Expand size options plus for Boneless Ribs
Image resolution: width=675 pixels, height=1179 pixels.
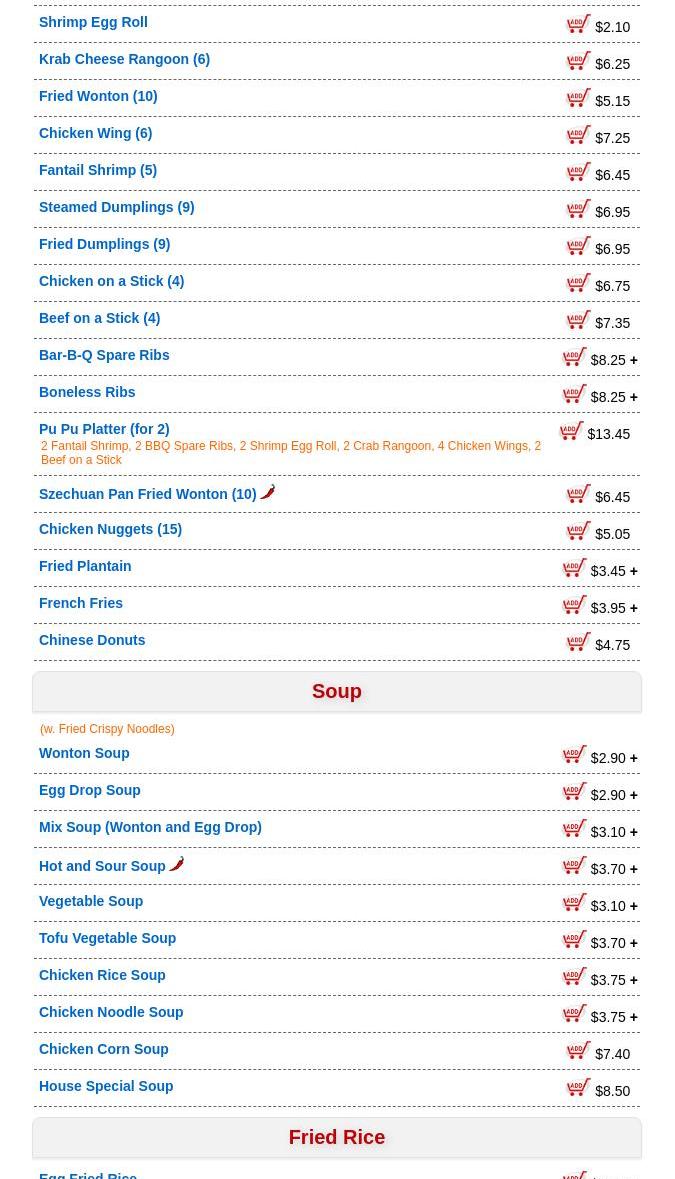click(634, 397)
